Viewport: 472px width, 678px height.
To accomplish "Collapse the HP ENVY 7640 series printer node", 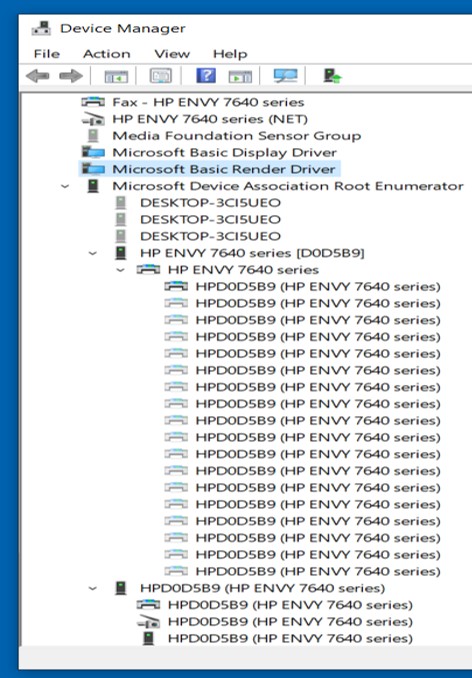I will point(121,270).
